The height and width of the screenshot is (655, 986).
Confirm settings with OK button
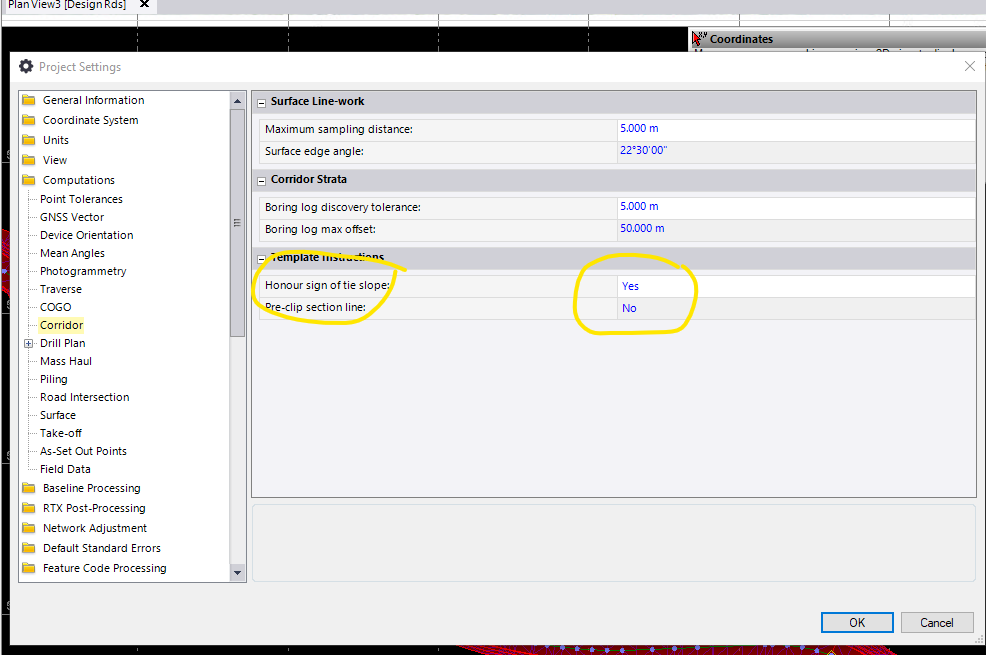point(857,623)
